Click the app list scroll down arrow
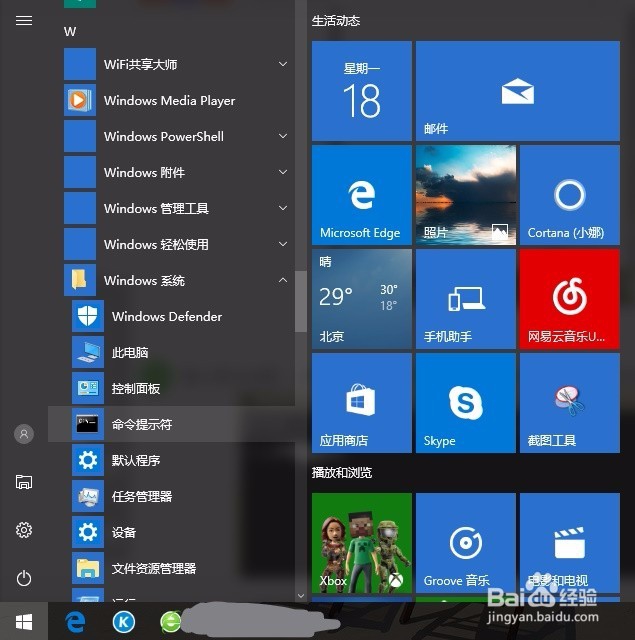Screen dimensions: 635x640 (301, 596)
